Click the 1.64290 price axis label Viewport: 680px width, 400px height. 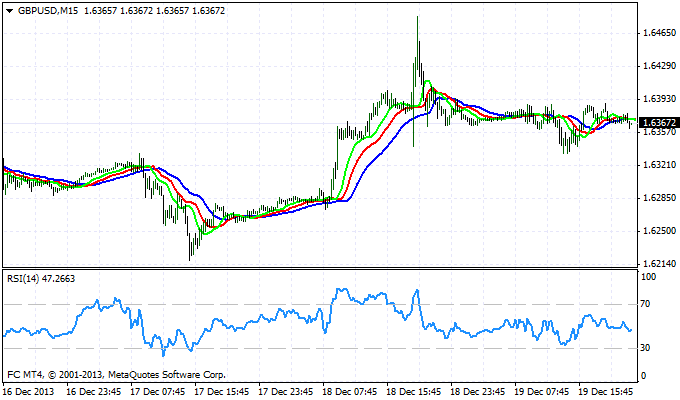[660, 66]
